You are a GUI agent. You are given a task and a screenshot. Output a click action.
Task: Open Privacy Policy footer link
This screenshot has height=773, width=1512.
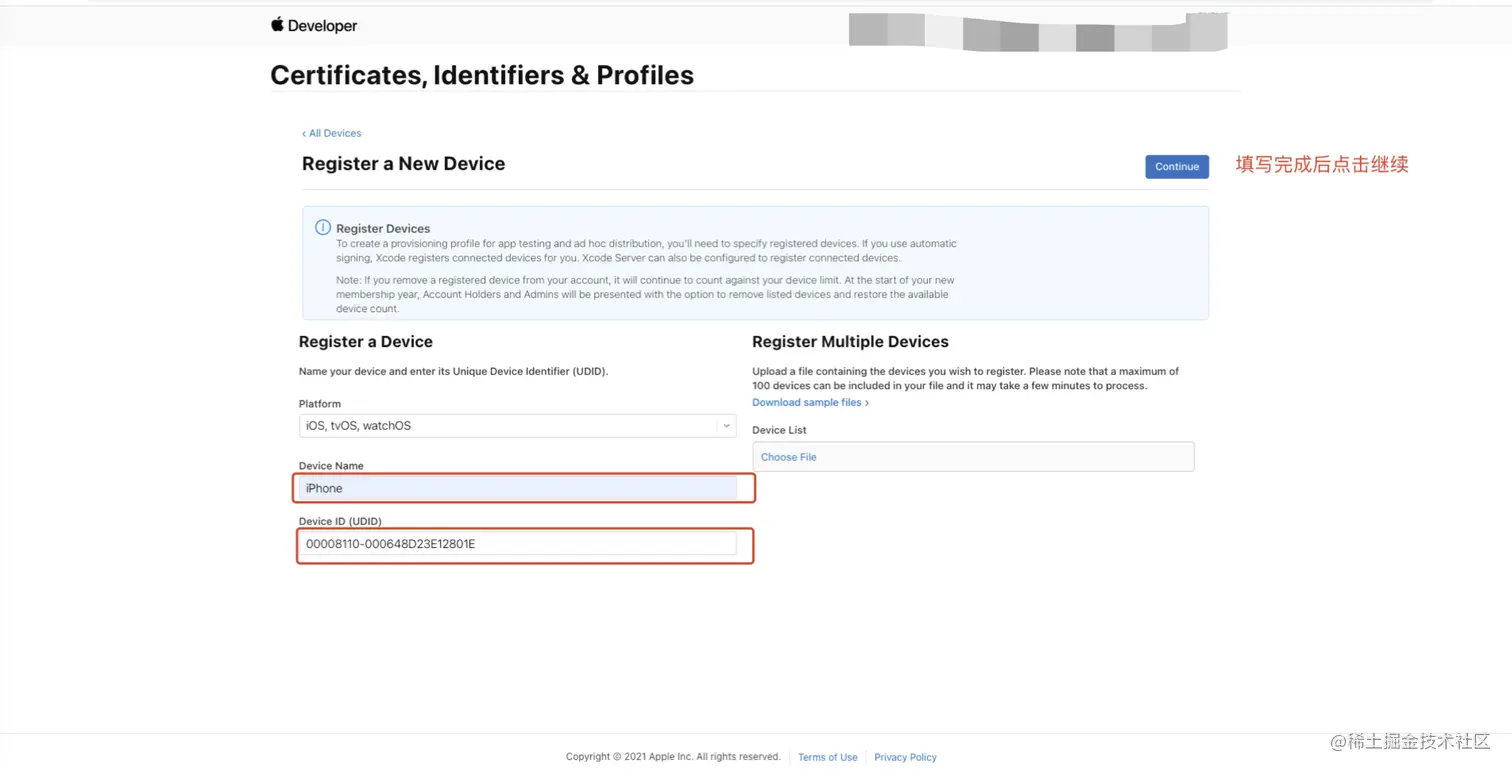[x=905, y=758]
